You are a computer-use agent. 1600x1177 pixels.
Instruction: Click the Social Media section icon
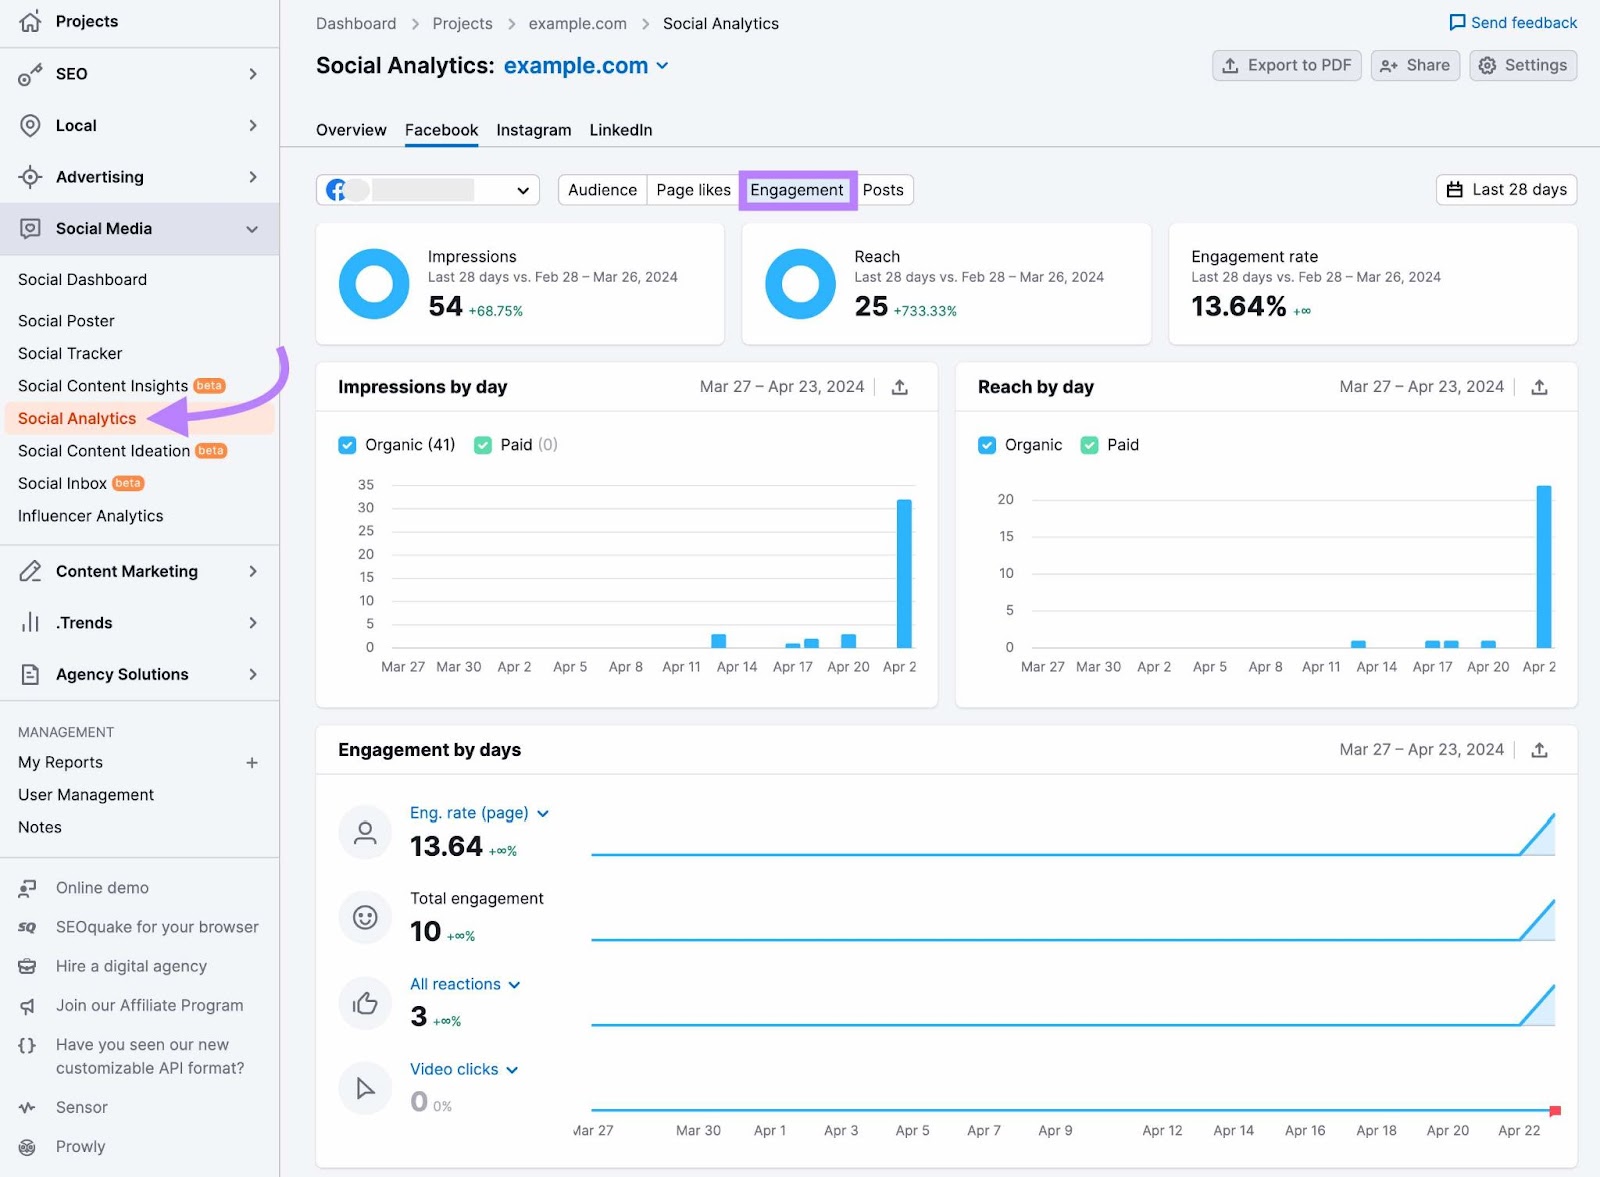pyautogui.click(x=30, y=228)
